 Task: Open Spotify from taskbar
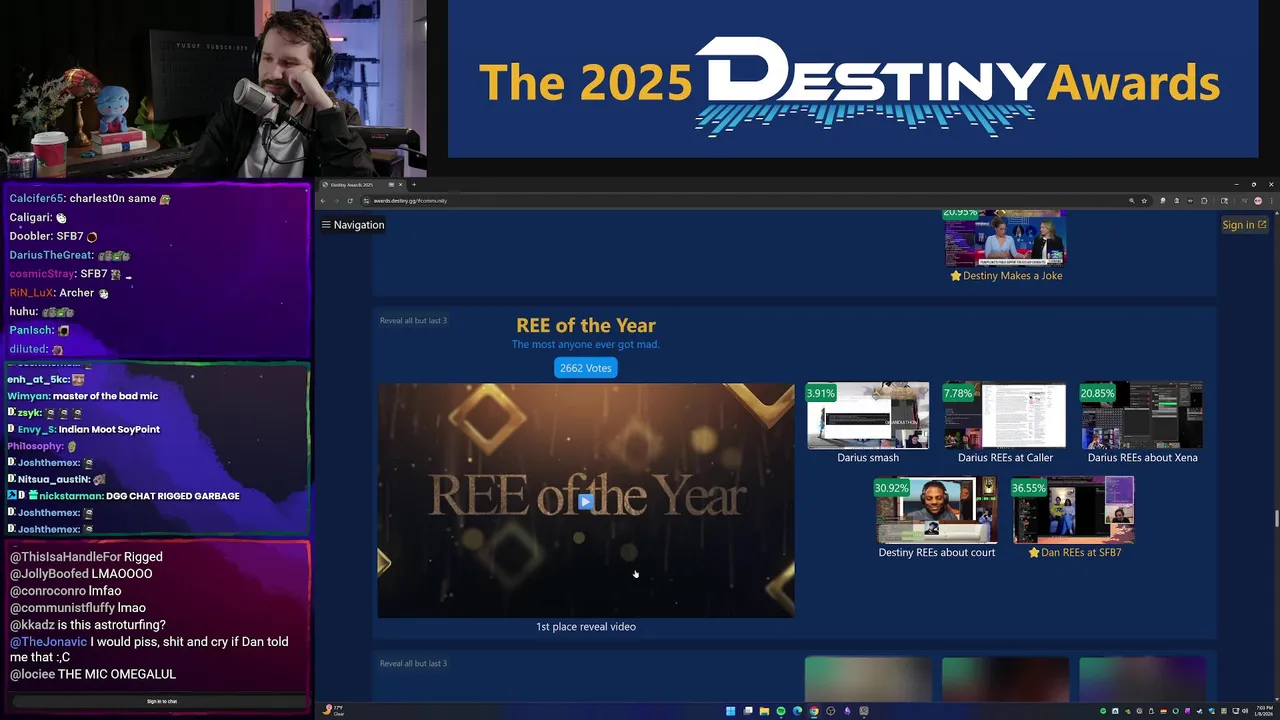coord(781,711)
